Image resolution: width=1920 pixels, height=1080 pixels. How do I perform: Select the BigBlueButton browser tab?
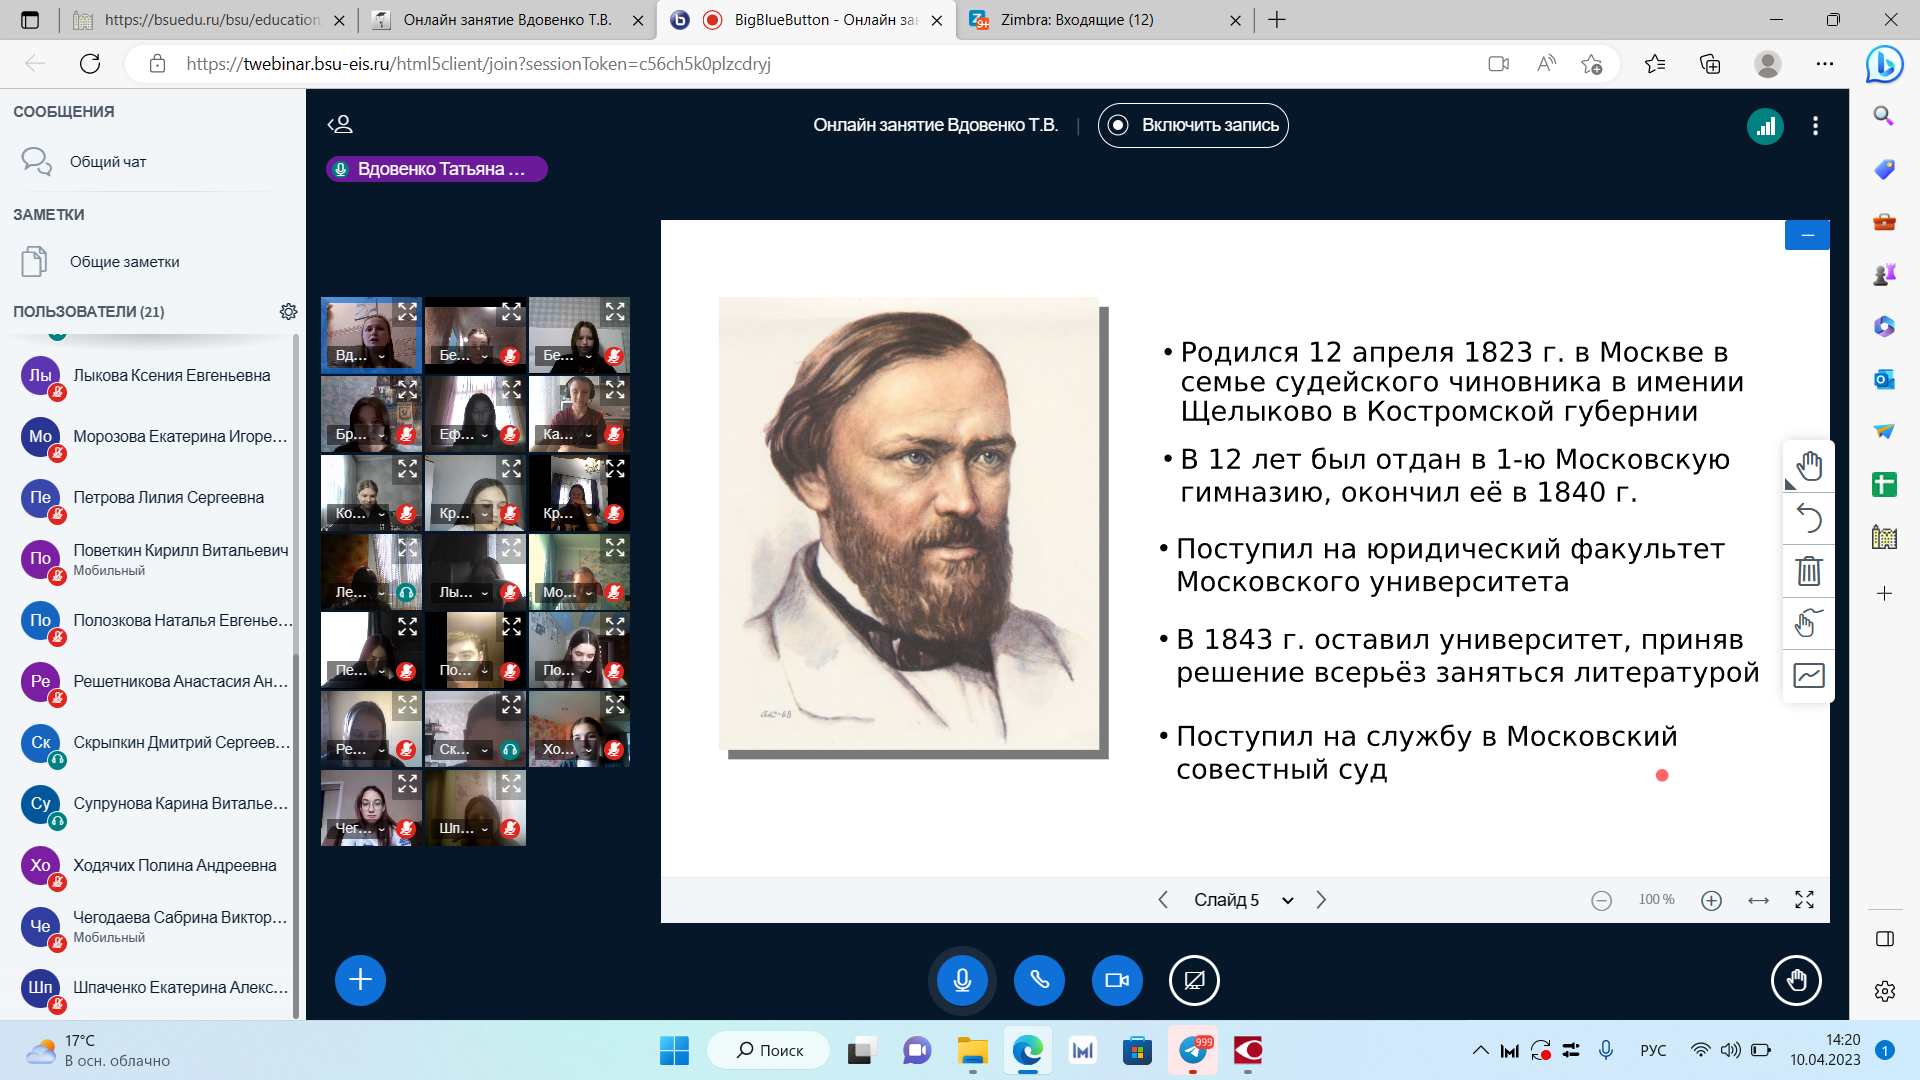tap(808, 20)
